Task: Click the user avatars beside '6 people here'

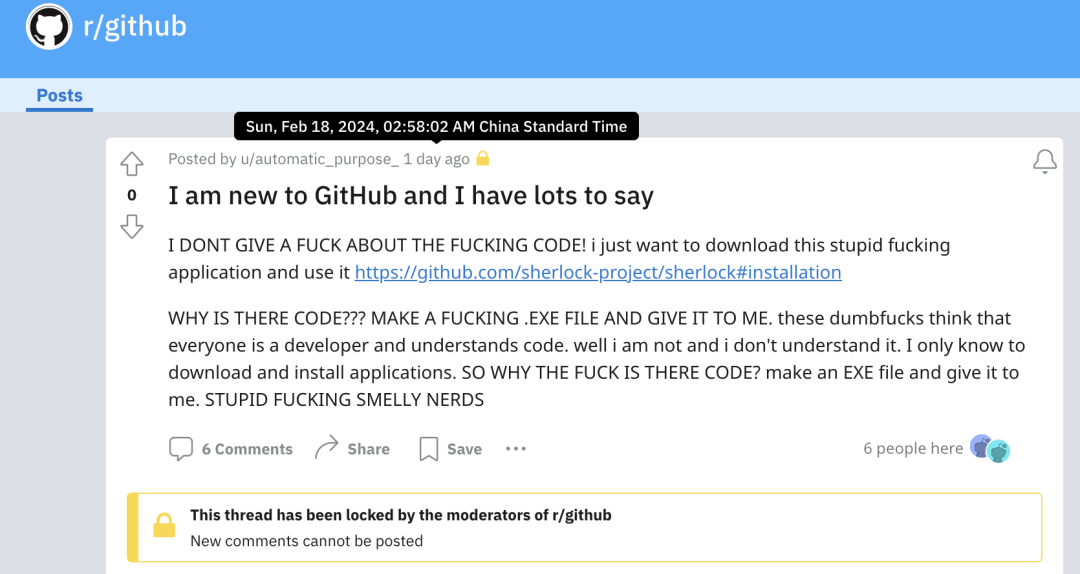Action: (990, 448)
